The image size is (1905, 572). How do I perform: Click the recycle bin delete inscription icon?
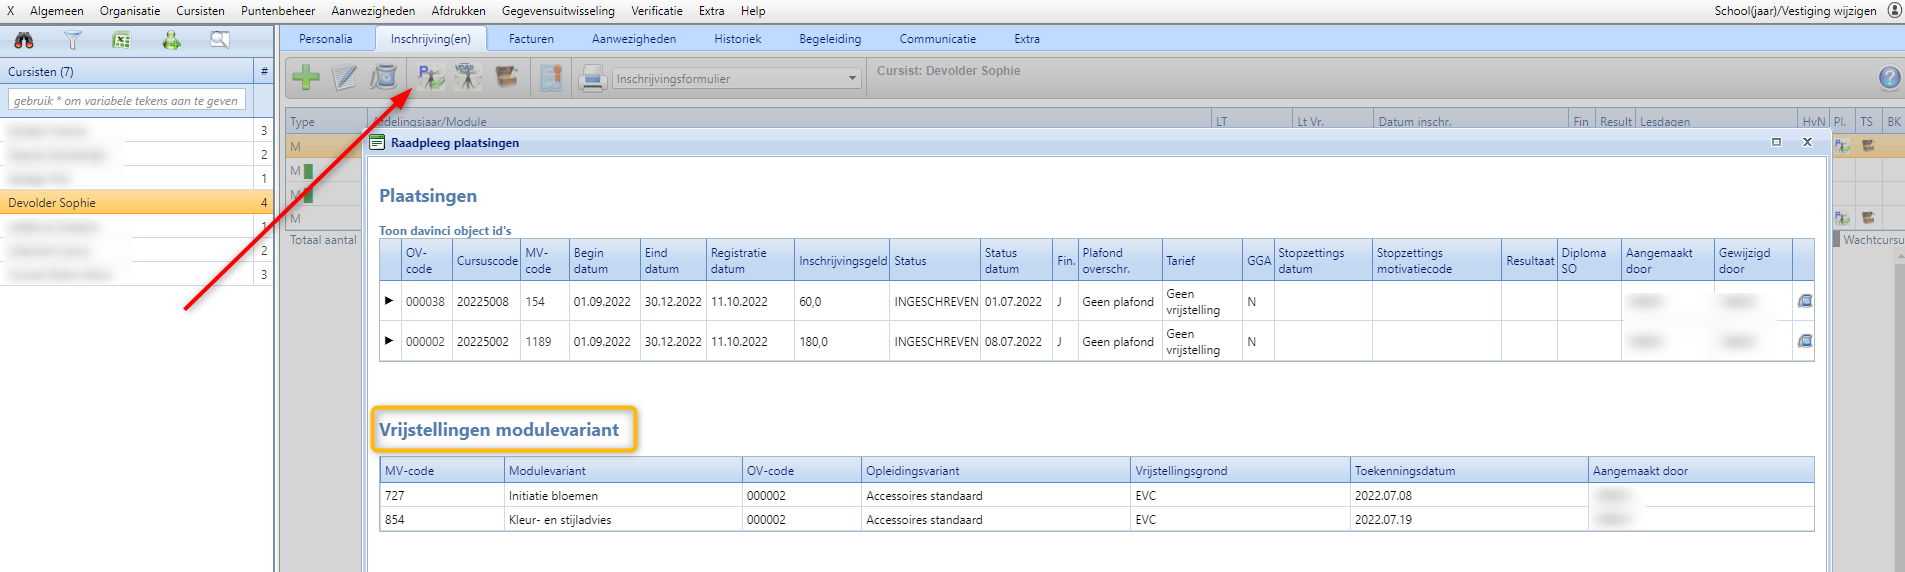pos(384,77)
